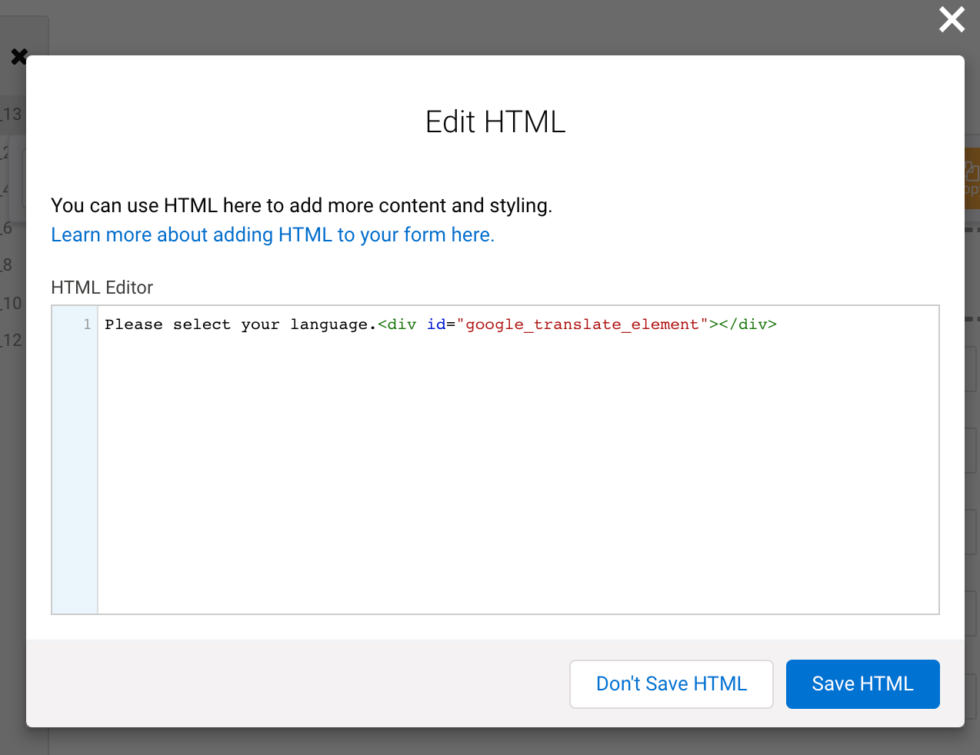Click the HTML Editor label
980x755 pixels.
(102, 287)
